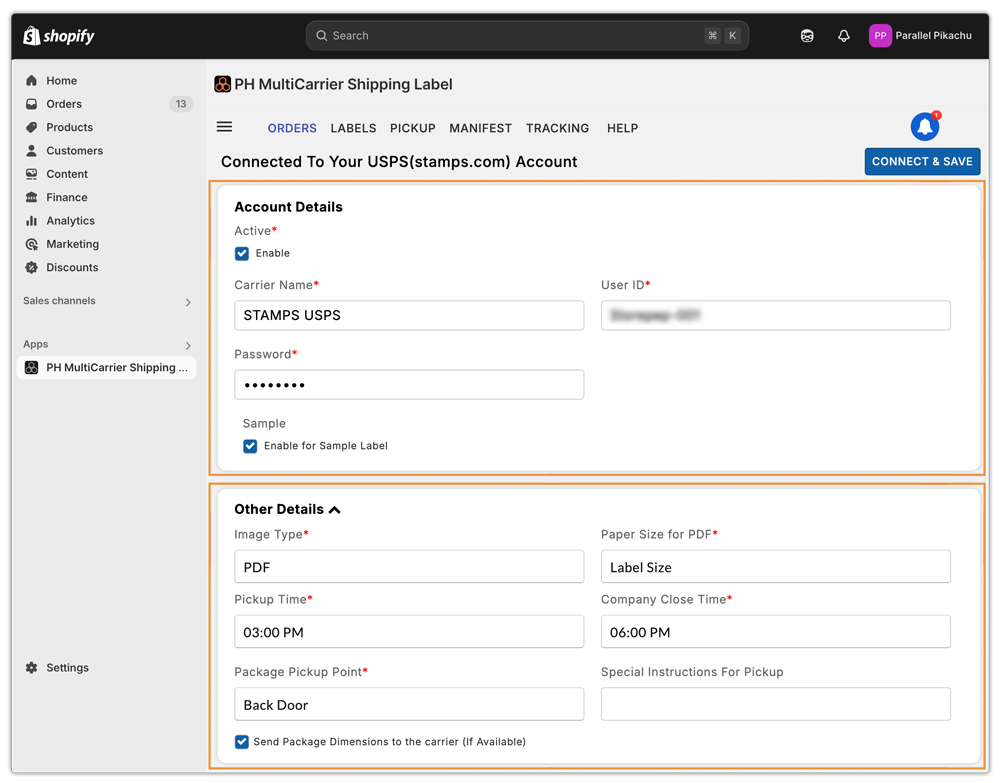
Task: Open Finance section in sidebar
Action: click(66, 197)
